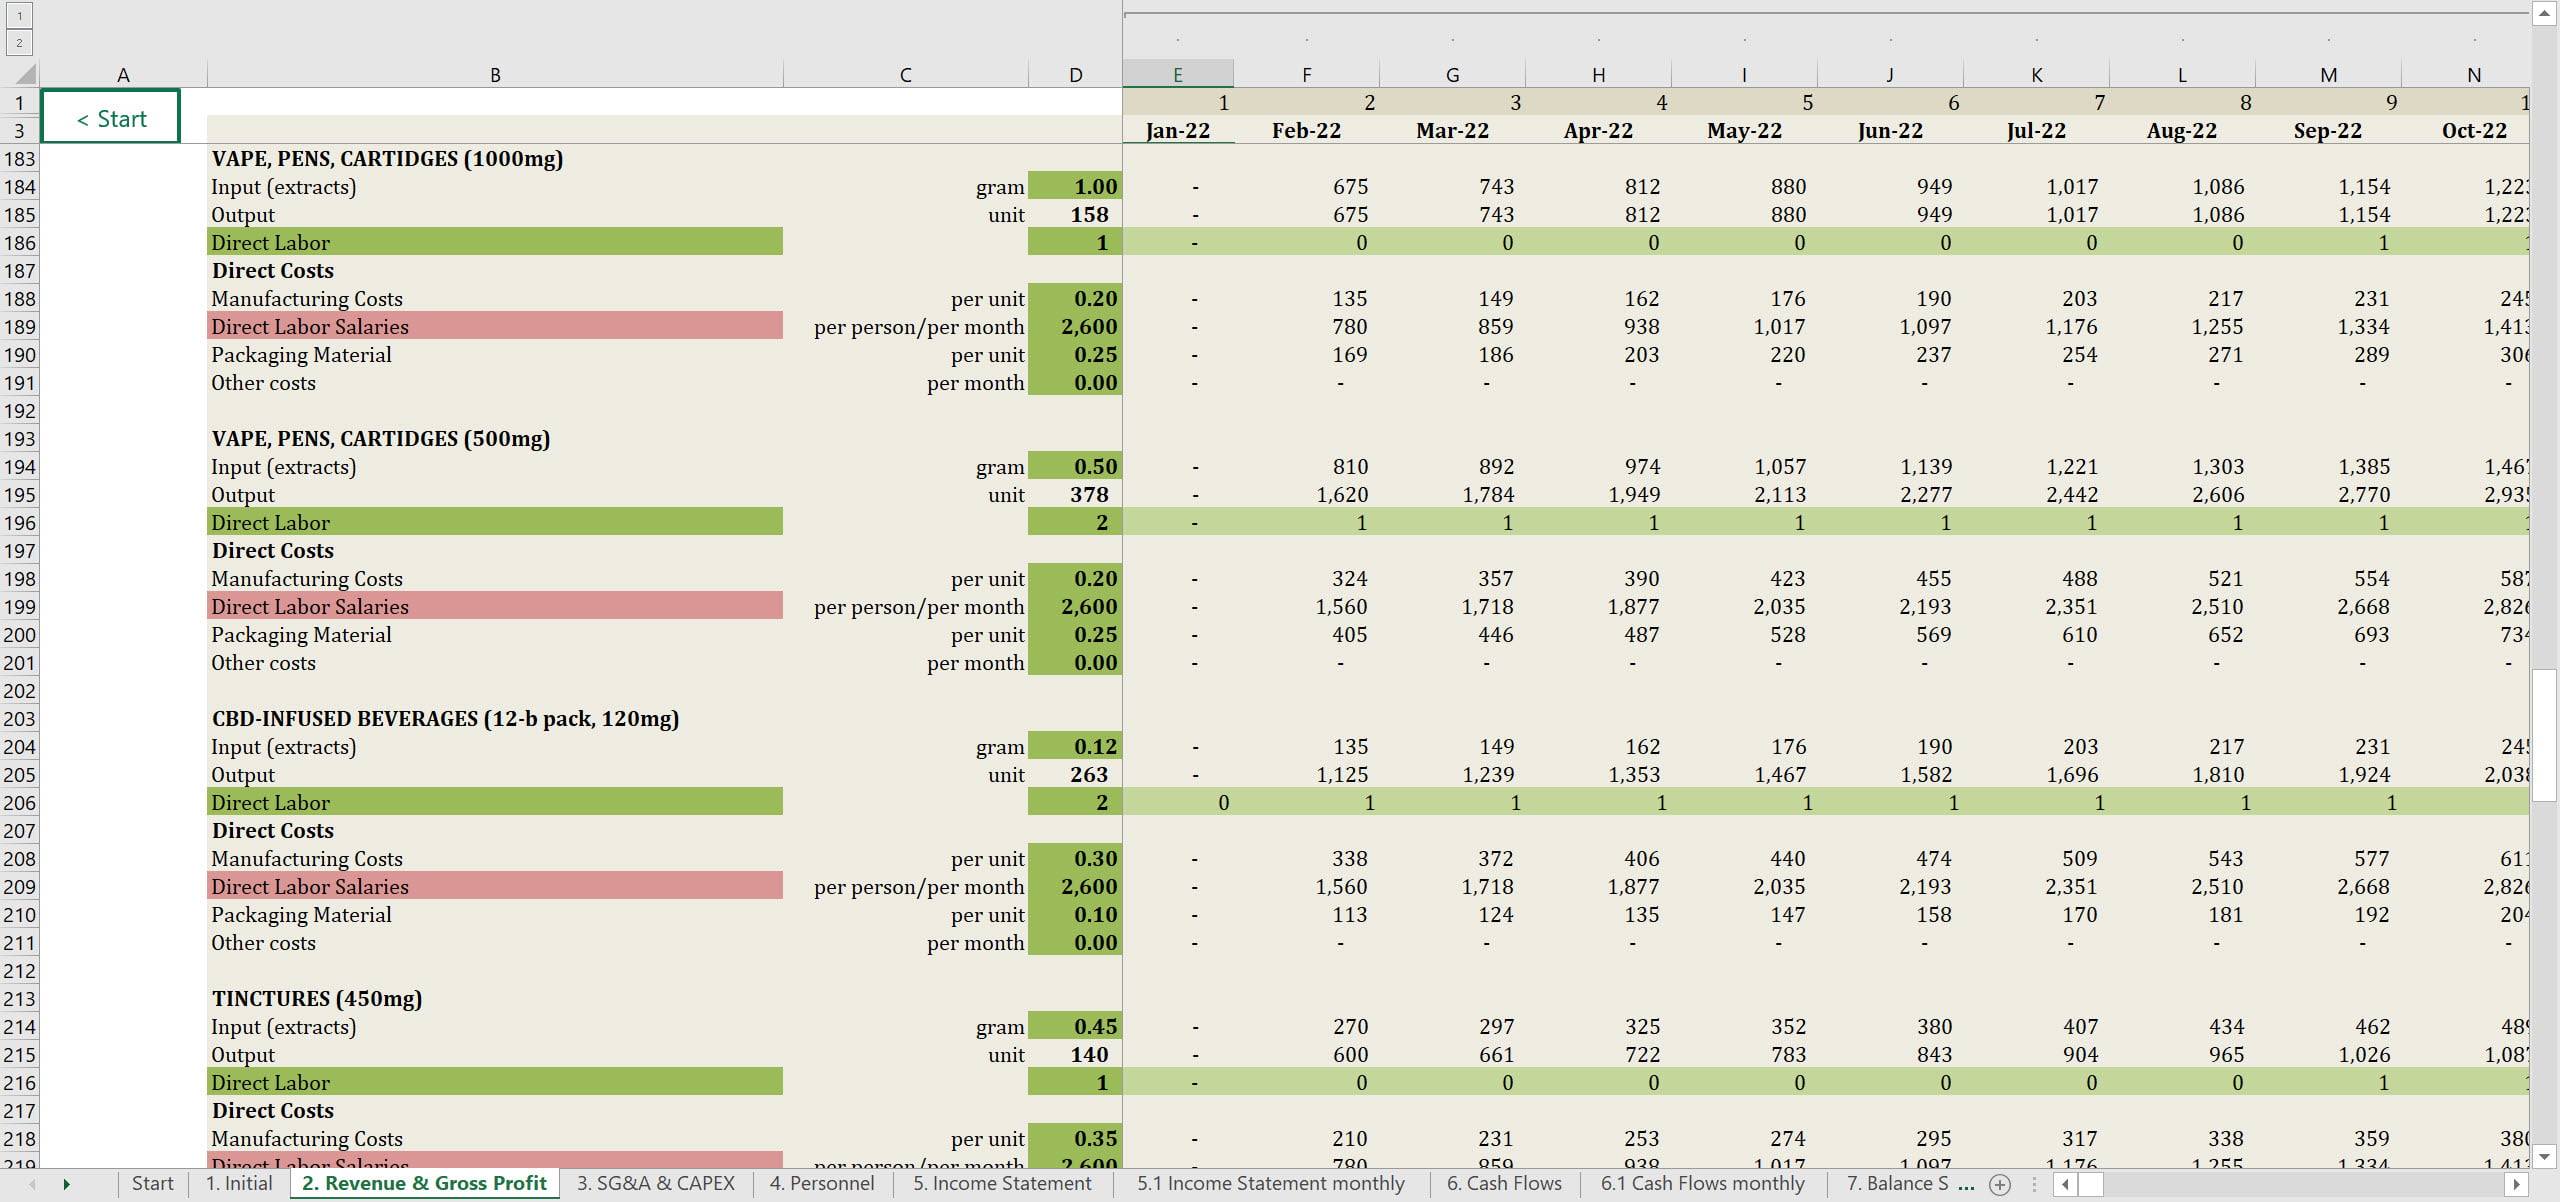
Task: Click outline level 2 button
Action: (19, 43)
